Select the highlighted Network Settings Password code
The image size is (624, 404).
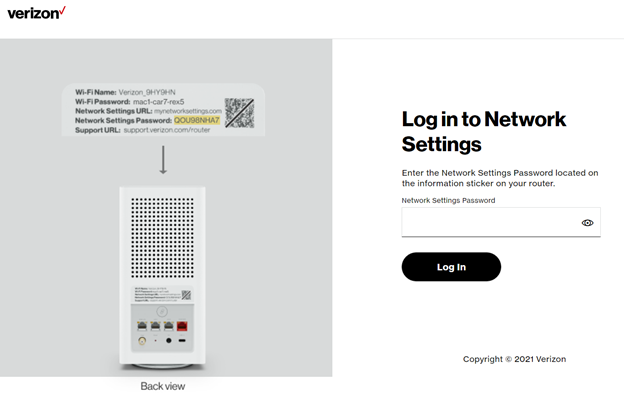(196, 120)
